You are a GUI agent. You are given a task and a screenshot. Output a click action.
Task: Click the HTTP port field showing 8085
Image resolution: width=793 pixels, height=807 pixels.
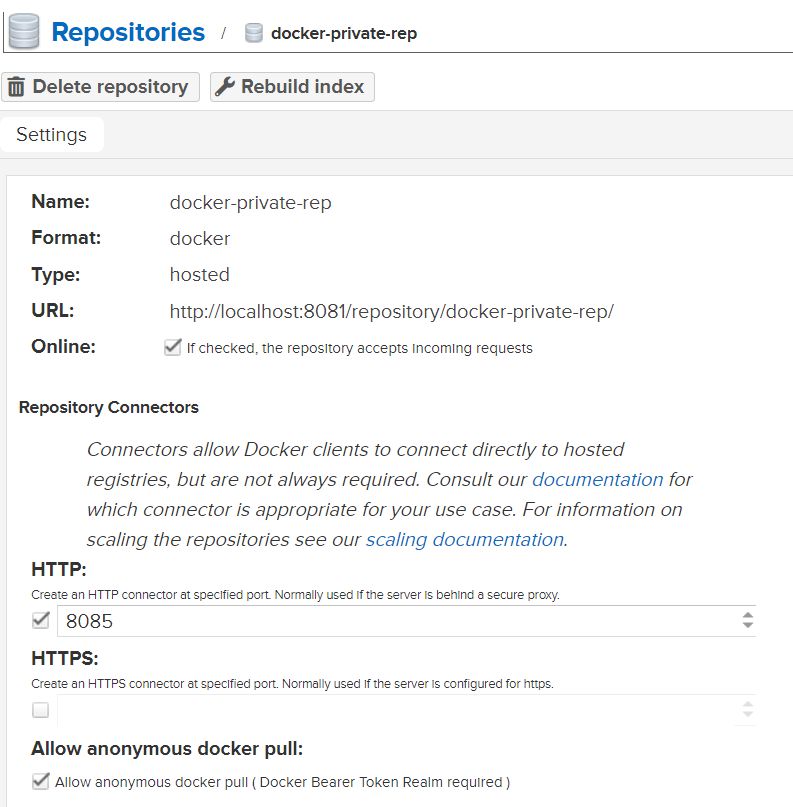click(390, 621)
